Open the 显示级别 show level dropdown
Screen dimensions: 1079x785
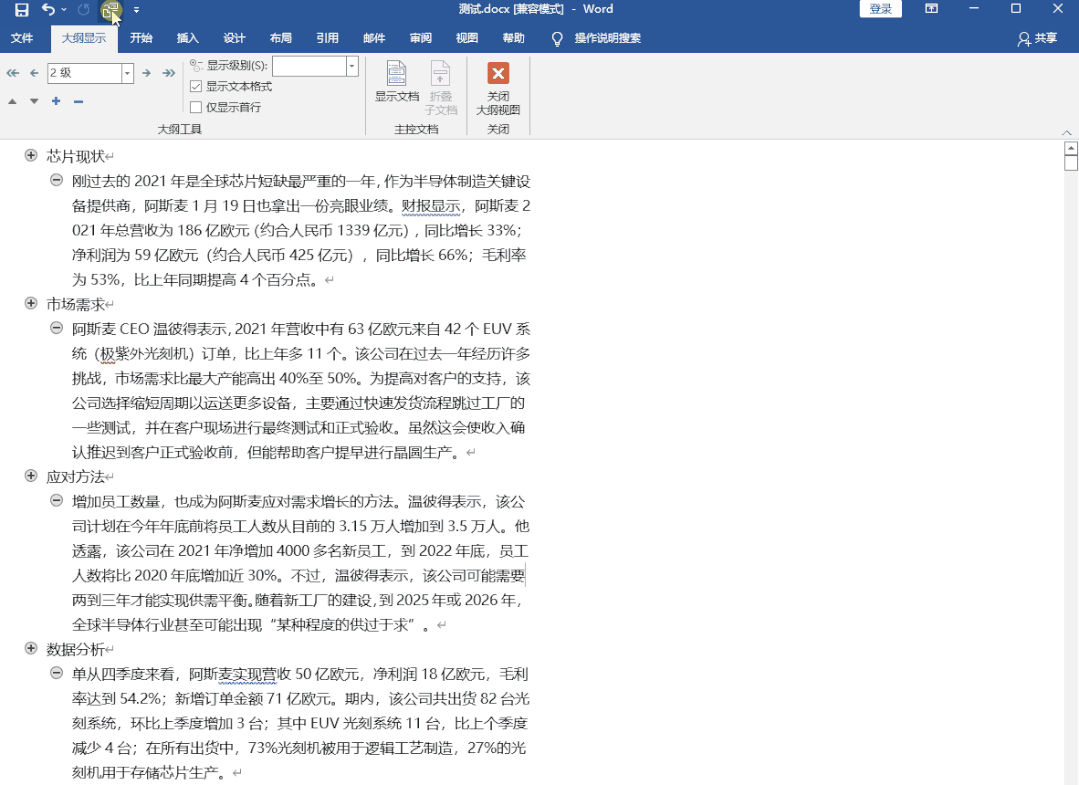[351, 65]
